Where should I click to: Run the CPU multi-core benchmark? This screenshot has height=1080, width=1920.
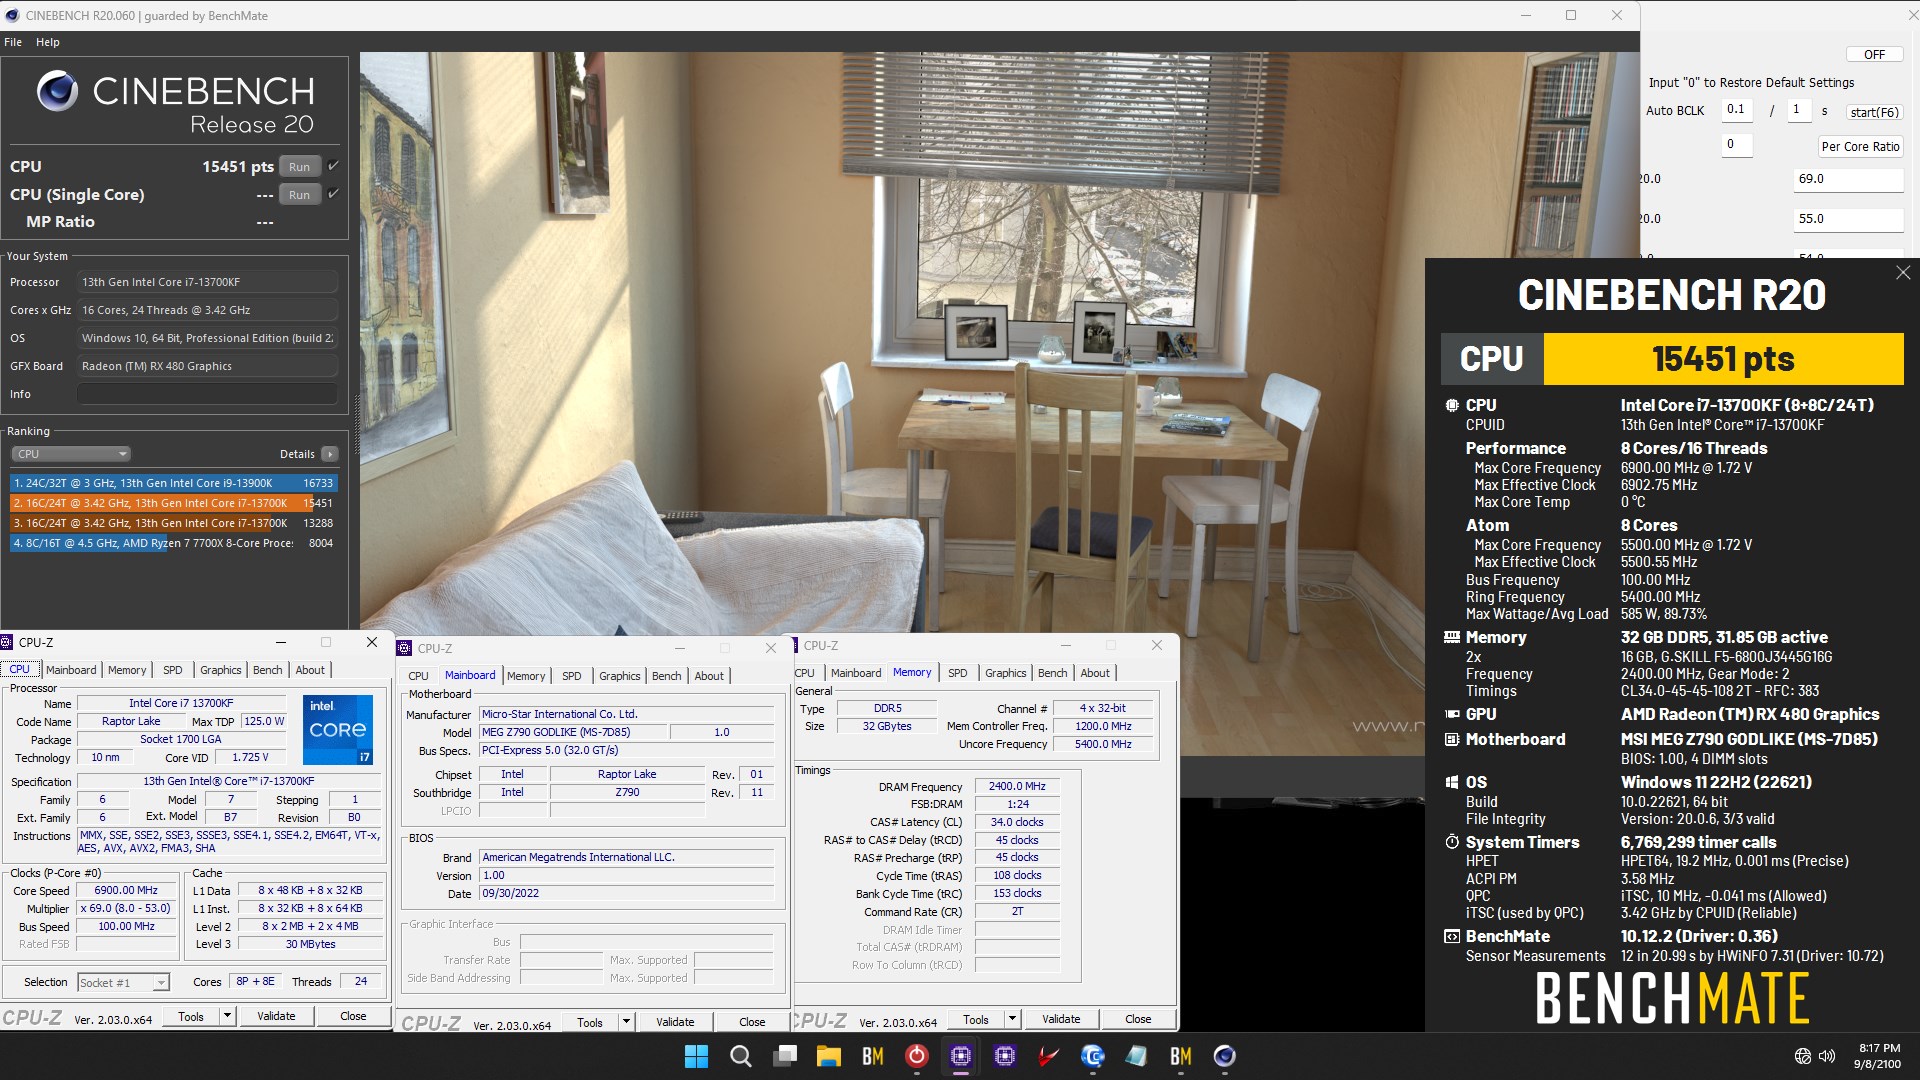[x=299, y=167]
